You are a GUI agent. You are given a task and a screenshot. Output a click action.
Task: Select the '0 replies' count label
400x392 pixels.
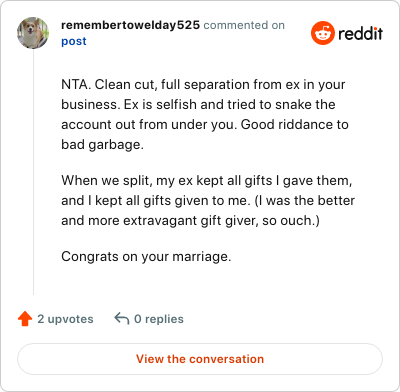click(x=159, y=319)
